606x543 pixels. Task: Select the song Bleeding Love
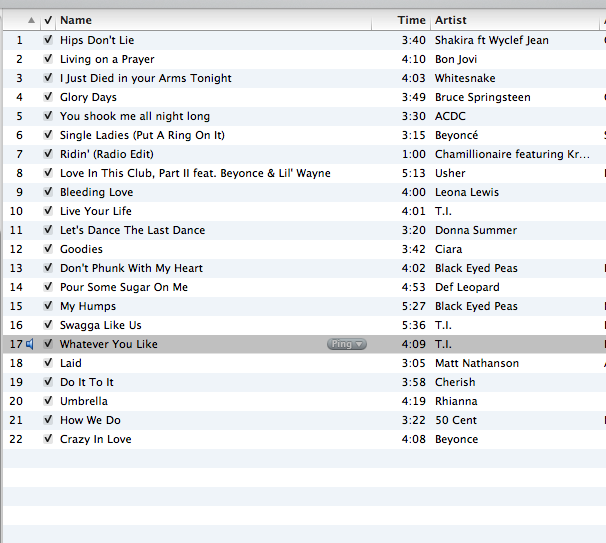[97, 192]
